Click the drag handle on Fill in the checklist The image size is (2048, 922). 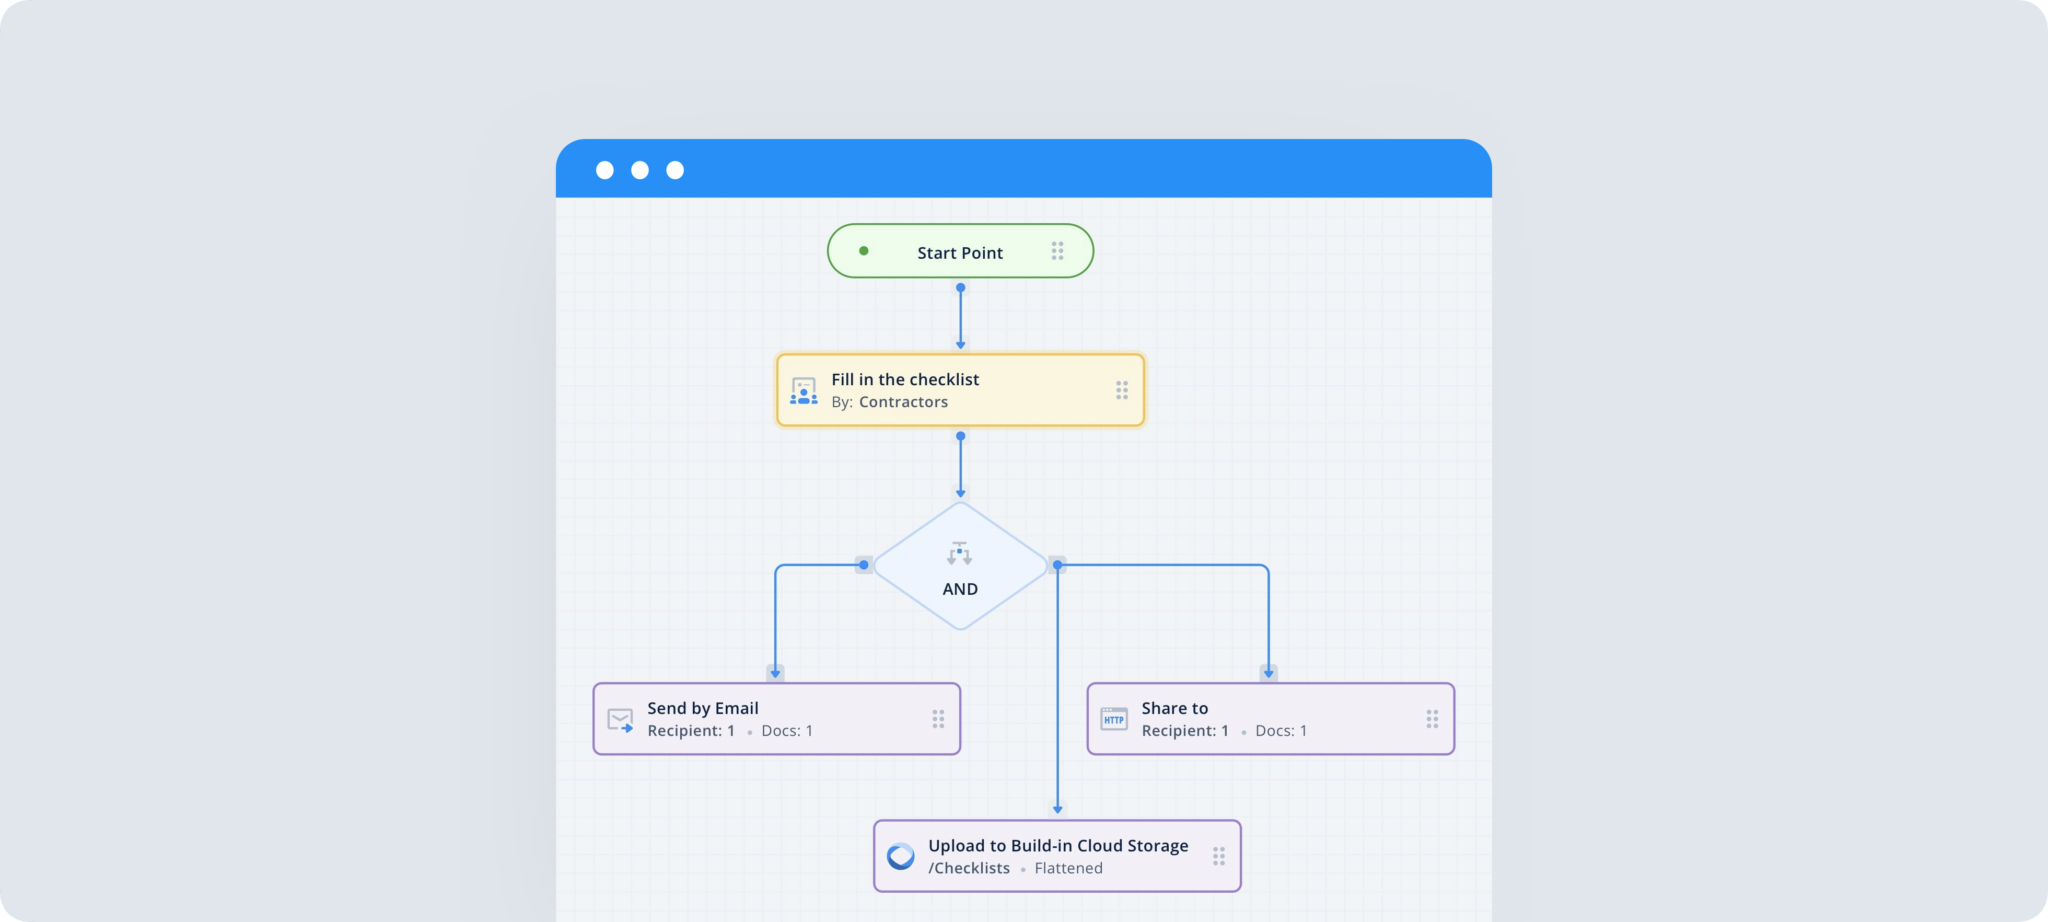pyautogui.click(x=1121, y=390)
